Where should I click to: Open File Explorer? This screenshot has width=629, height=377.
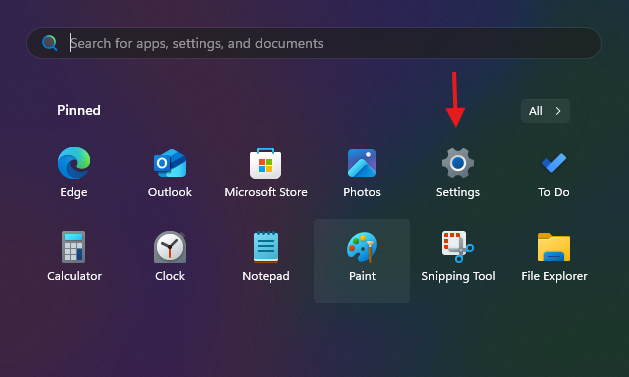(x=554, y=257)
